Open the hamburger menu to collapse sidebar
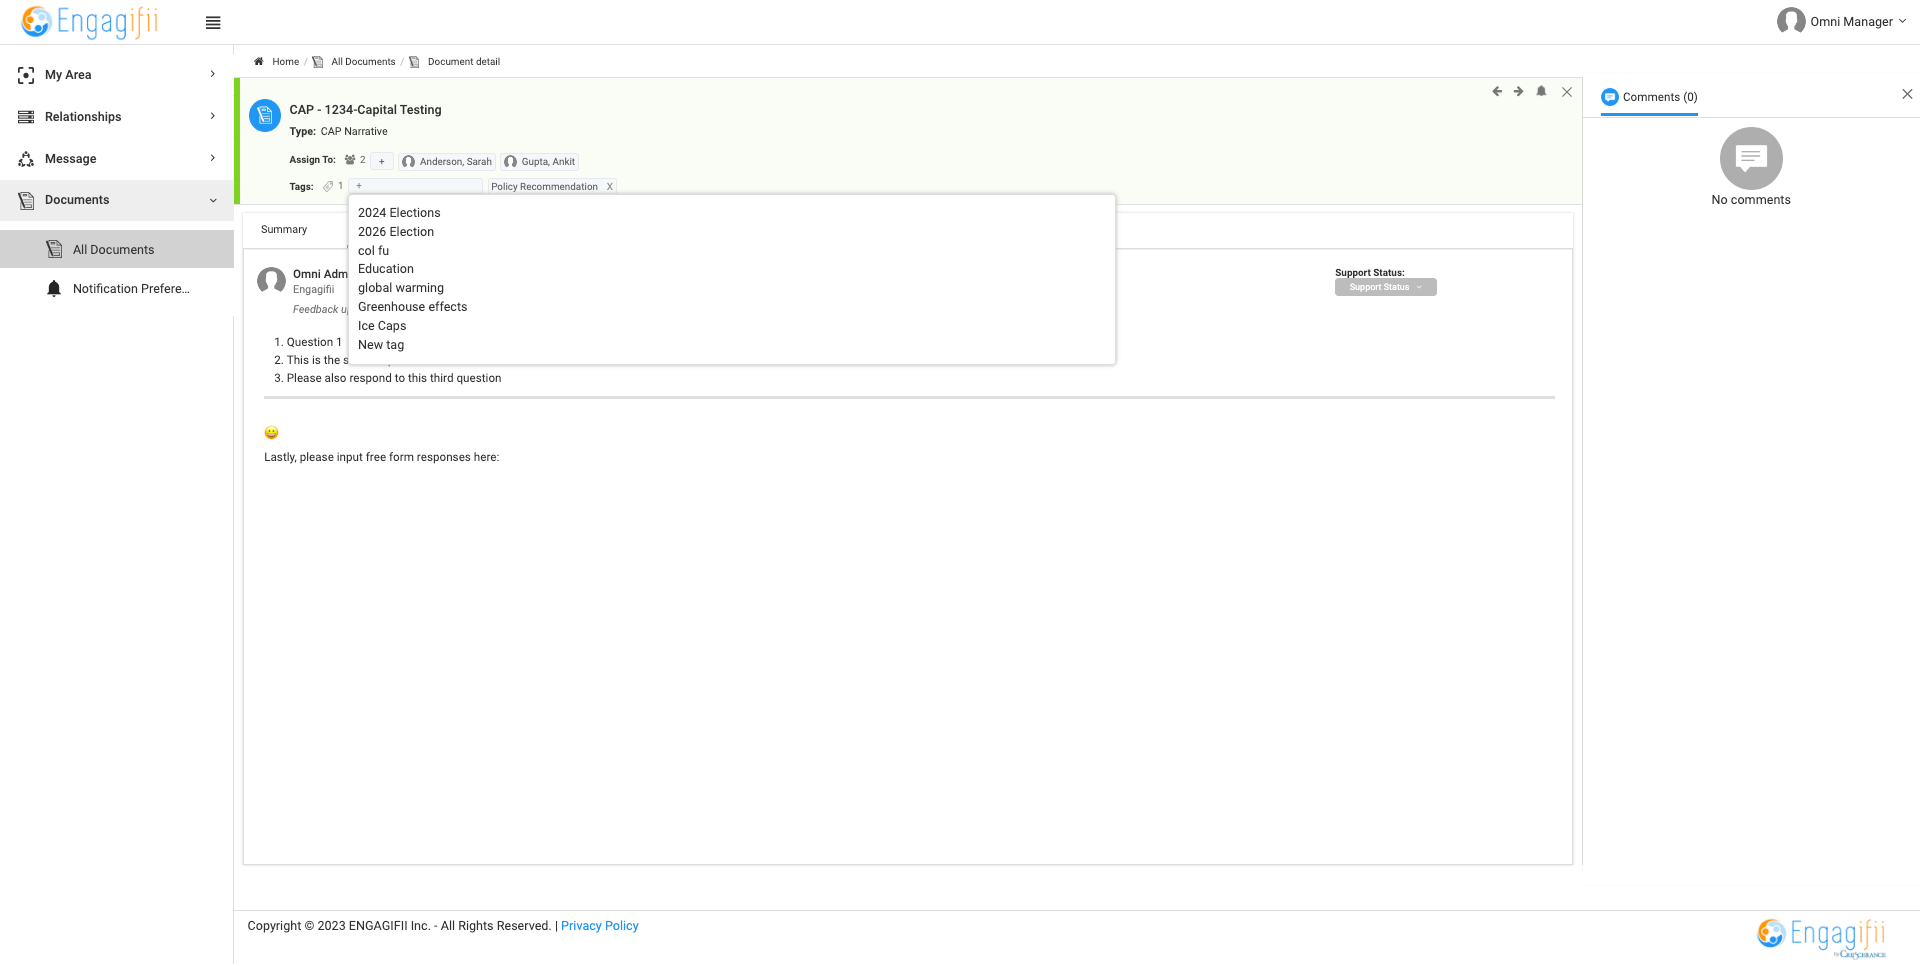 pyautogui.click(x=213, y=23)
